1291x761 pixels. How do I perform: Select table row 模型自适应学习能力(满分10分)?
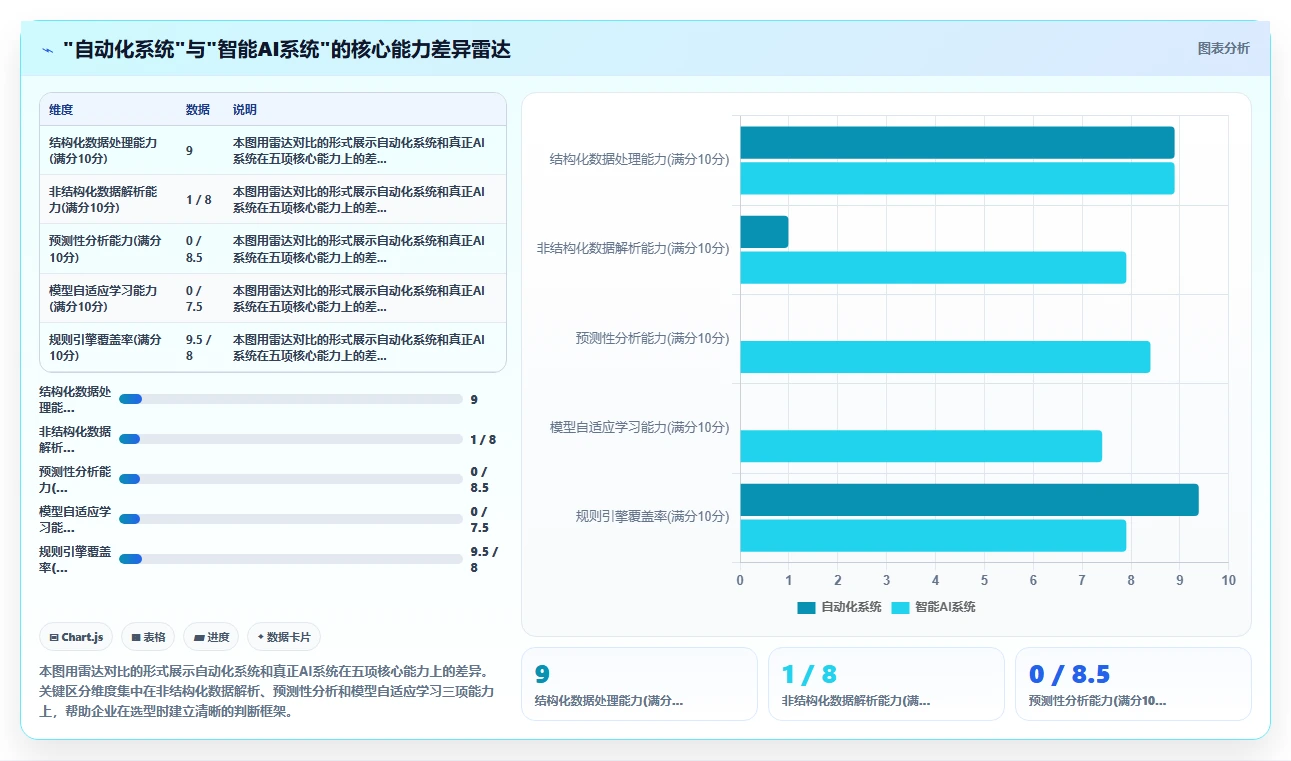point(273,298)
